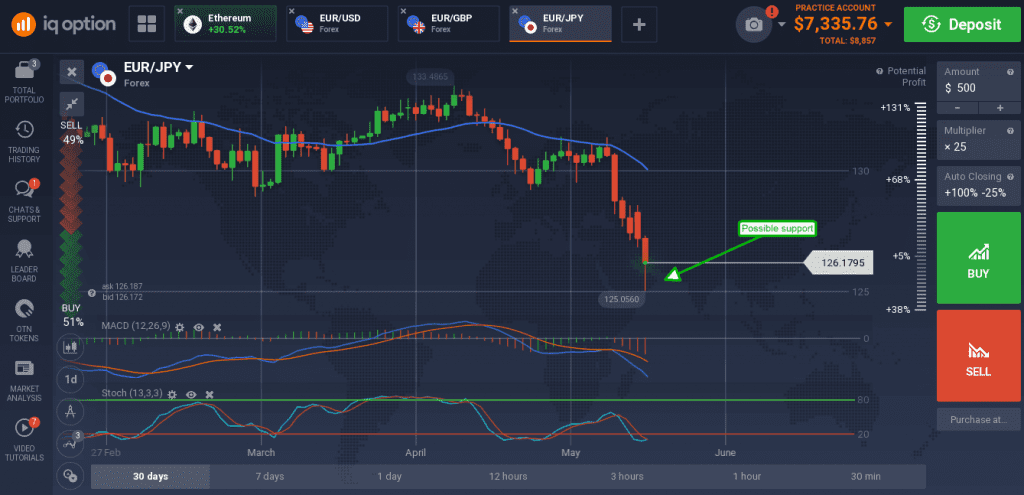The image size is (1024, 495).
Task: Open Stoch indicator settings gear
Action: tap(172, 394)
